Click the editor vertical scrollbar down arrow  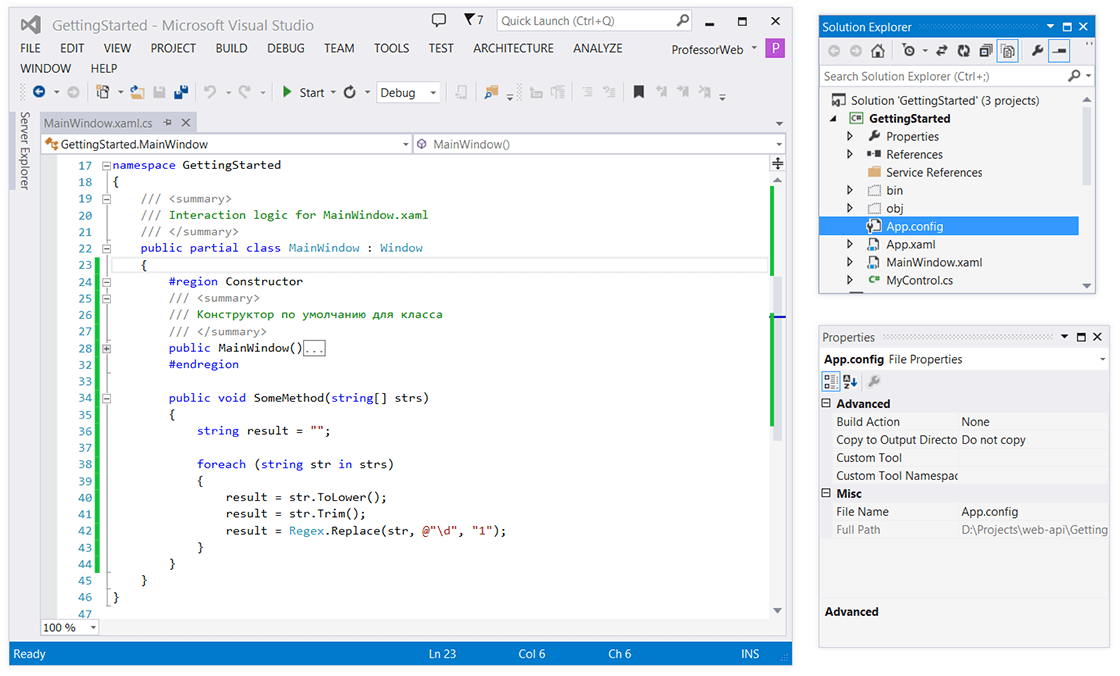tap(778, 610)
